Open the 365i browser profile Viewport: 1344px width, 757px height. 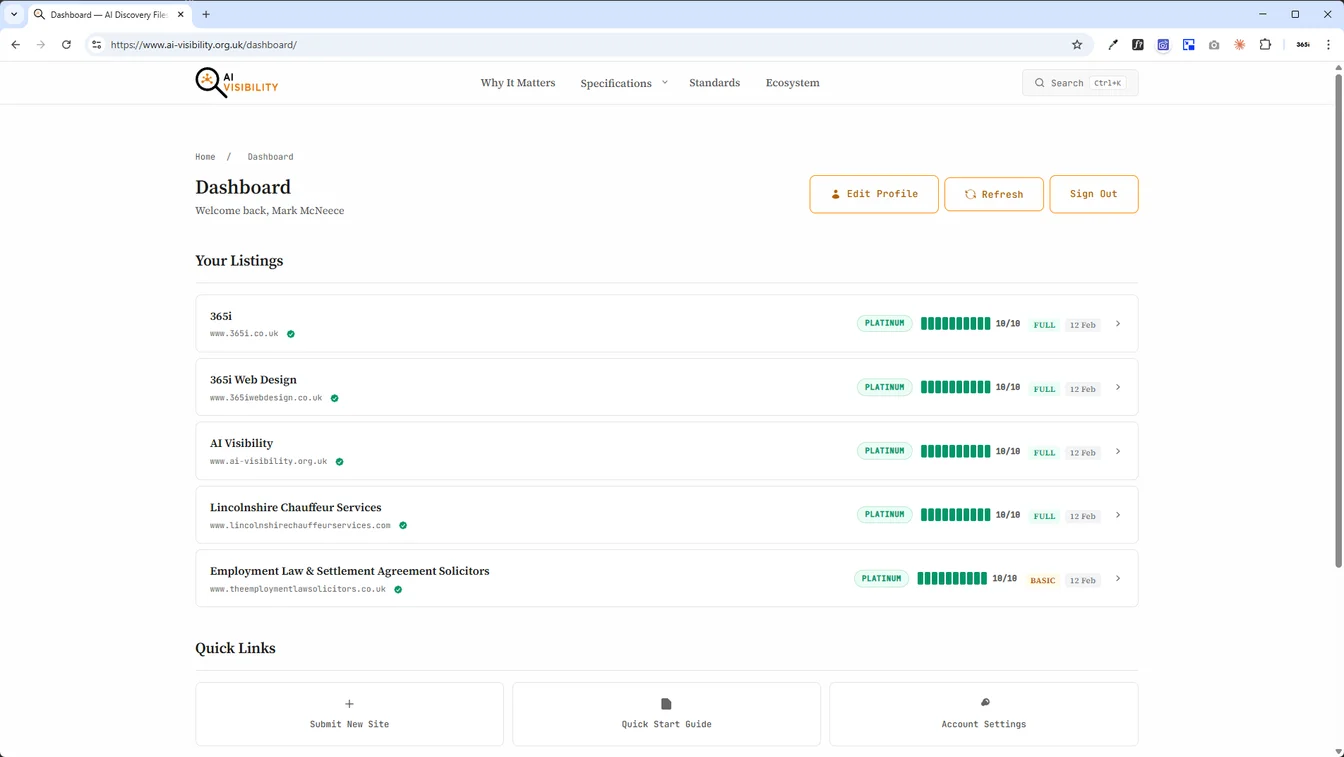pos(1303,44)
